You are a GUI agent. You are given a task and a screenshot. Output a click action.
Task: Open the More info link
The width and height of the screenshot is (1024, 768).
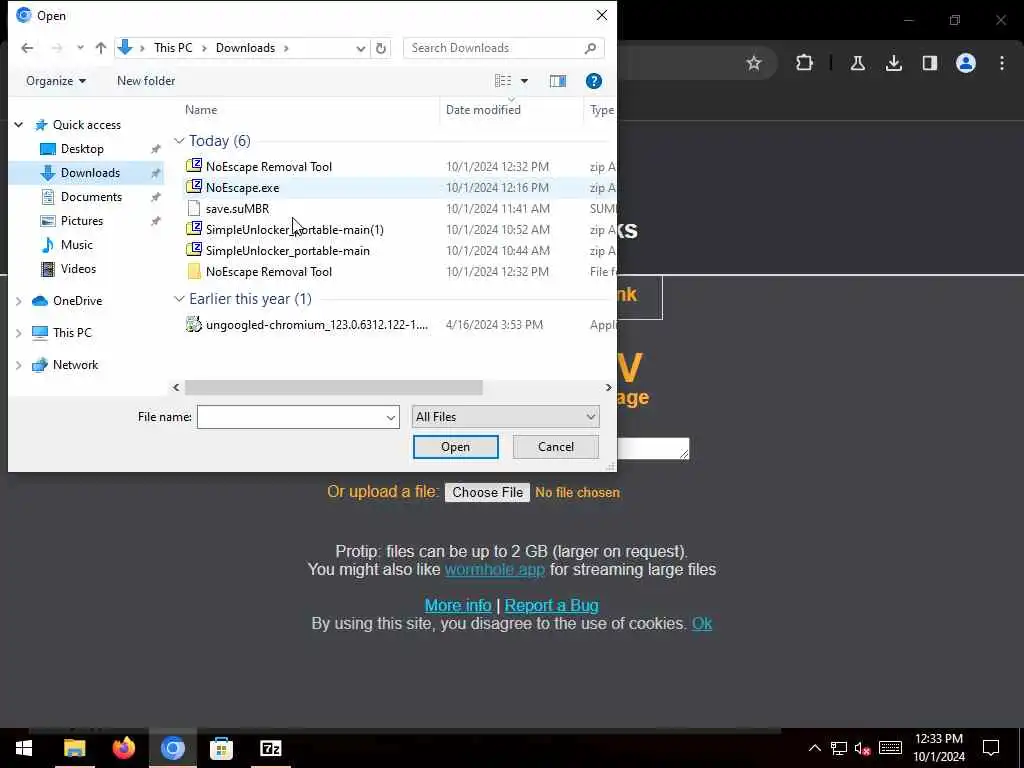[458, 605]
